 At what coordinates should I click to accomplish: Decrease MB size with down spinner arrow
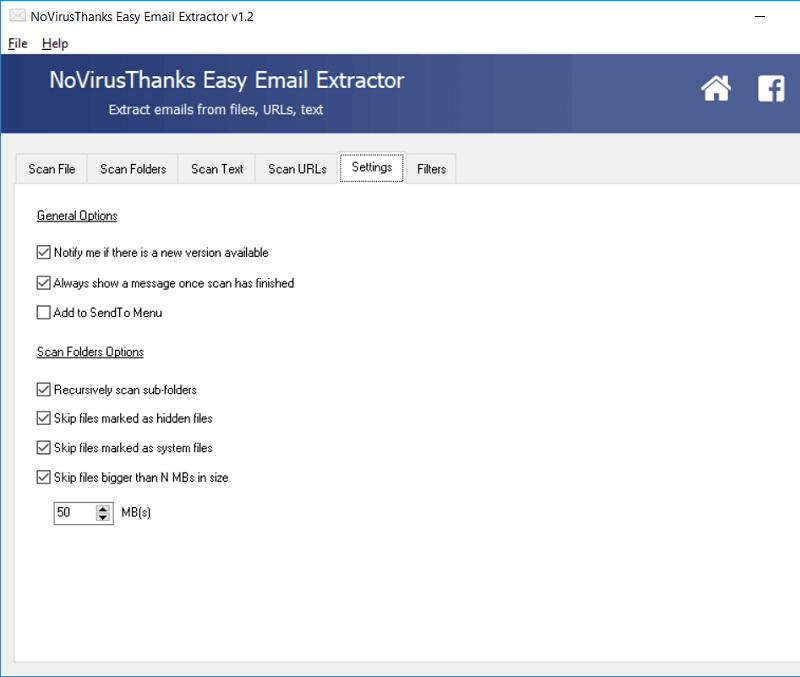click(x=103, y=517)
